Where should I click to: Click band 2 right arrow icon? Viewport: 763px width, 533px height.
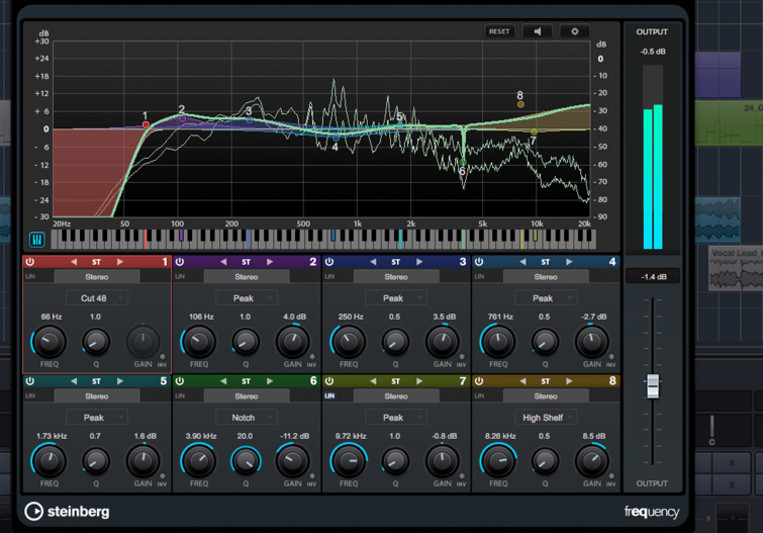tap(270, 262)
